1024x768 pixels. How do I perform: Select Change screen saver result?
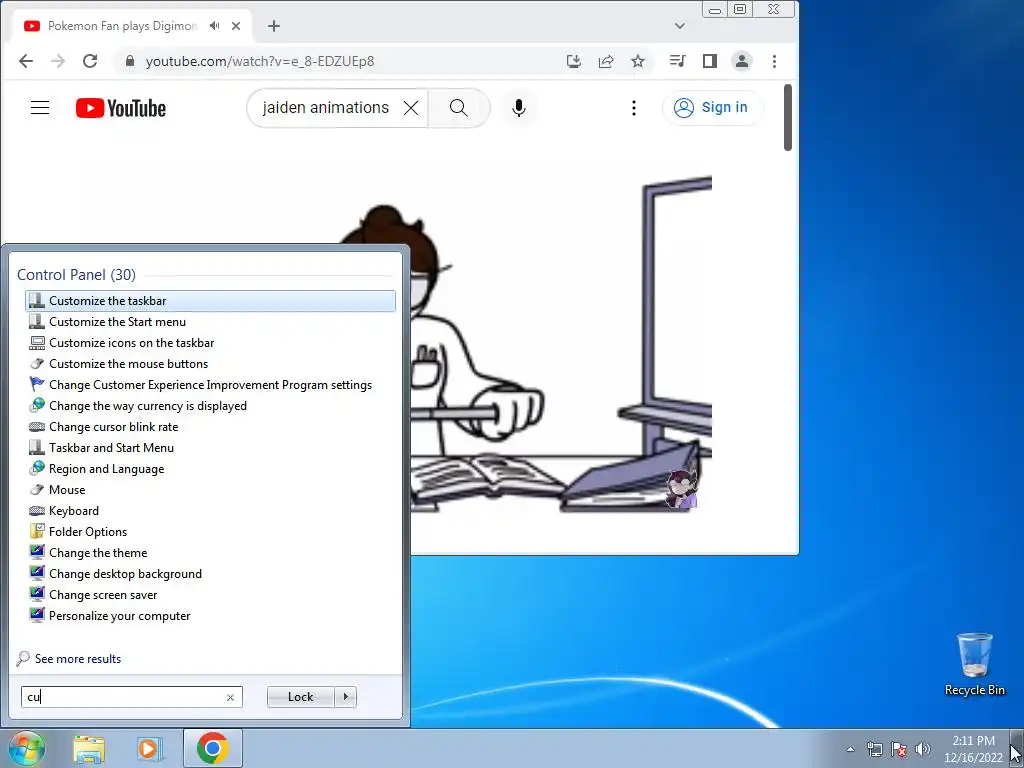[210, 595]
